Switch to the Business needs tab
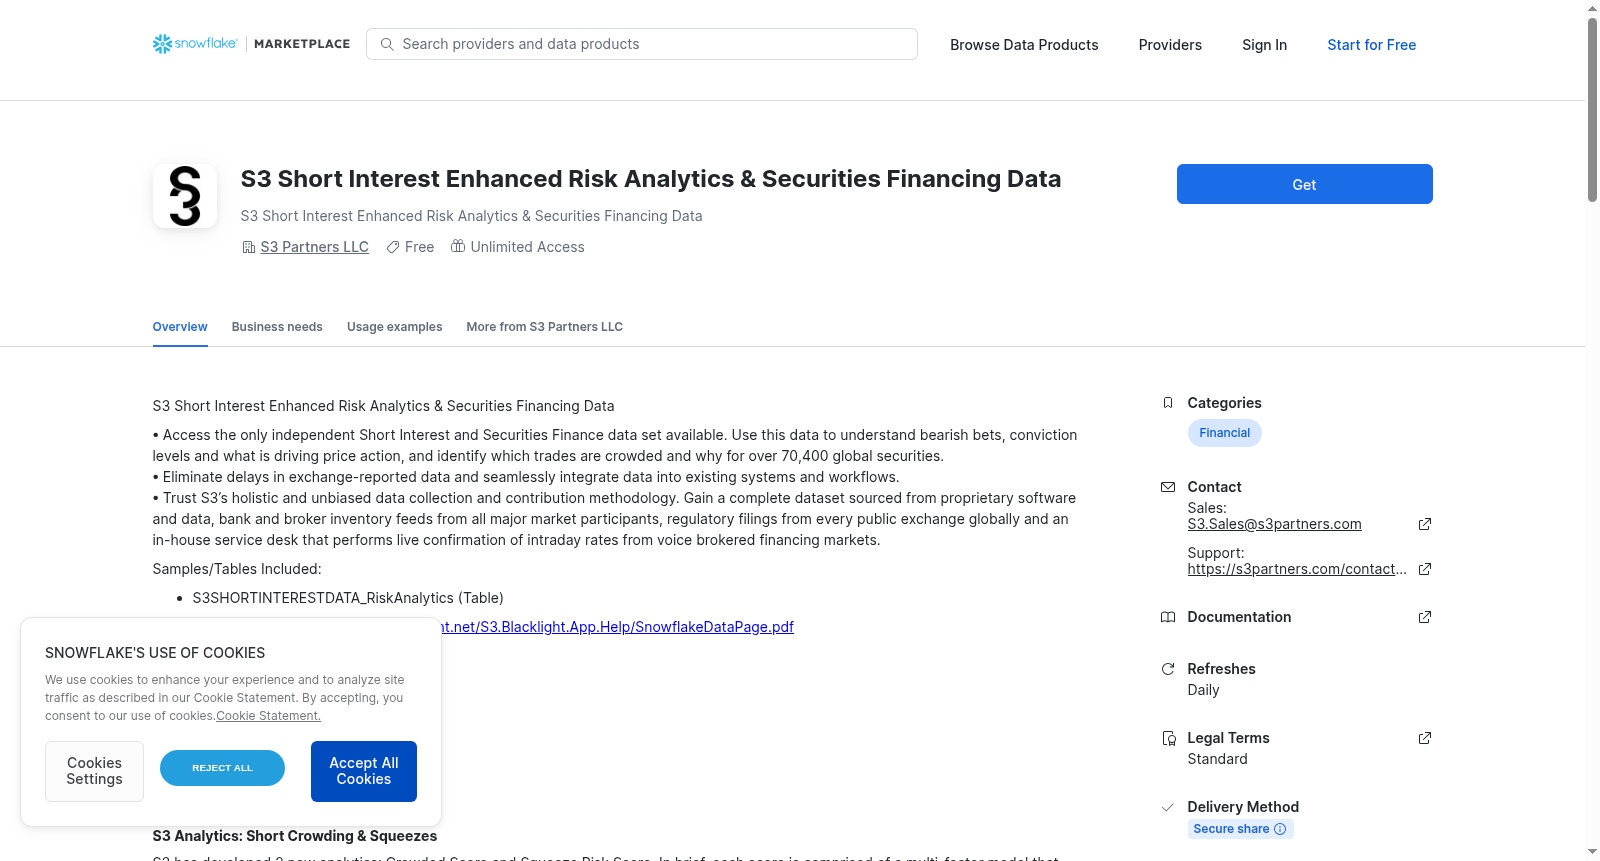 pos(277,327)
